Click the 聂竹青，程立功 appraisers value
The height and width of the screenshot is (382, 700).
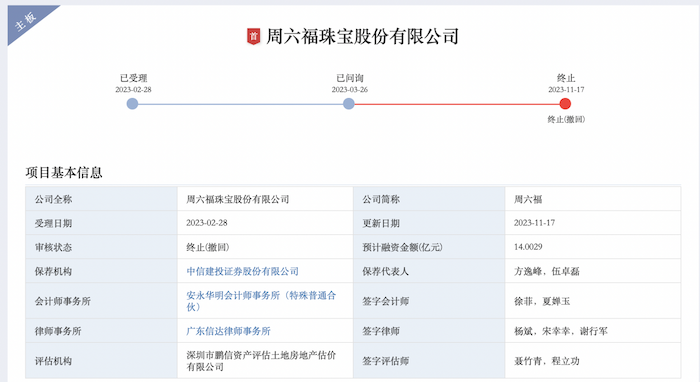click(547, 361)
